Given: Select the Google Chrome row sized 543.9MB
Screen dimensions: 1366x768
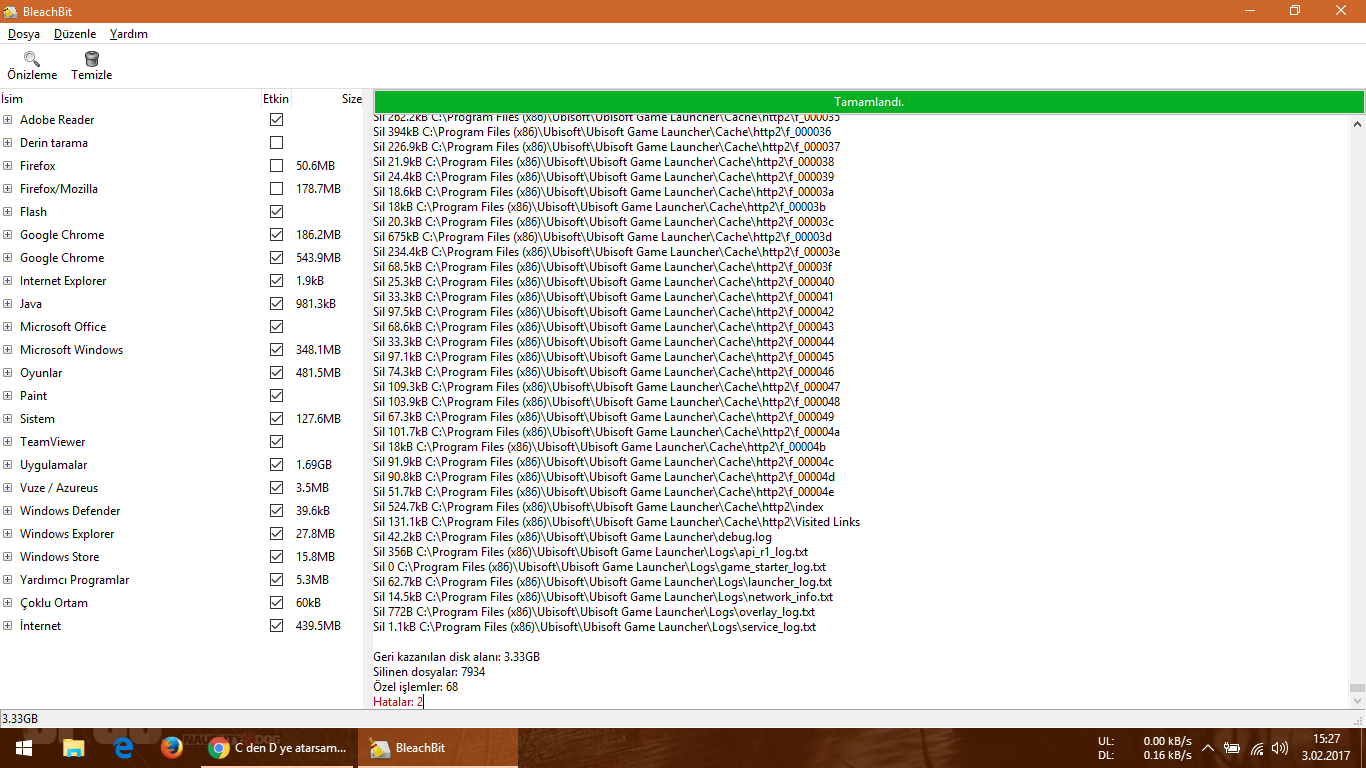Looking at the screenshot, I should pos(181,258).
